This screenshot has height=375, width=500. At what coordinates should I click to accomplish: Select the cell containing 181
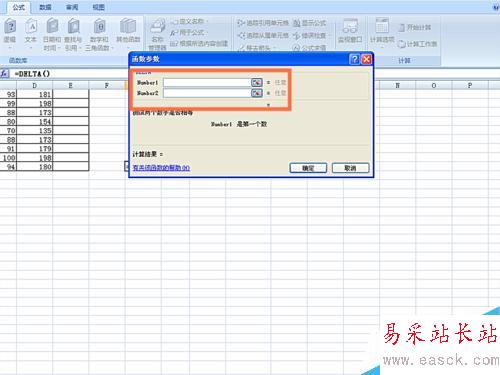tap(35, 94)
